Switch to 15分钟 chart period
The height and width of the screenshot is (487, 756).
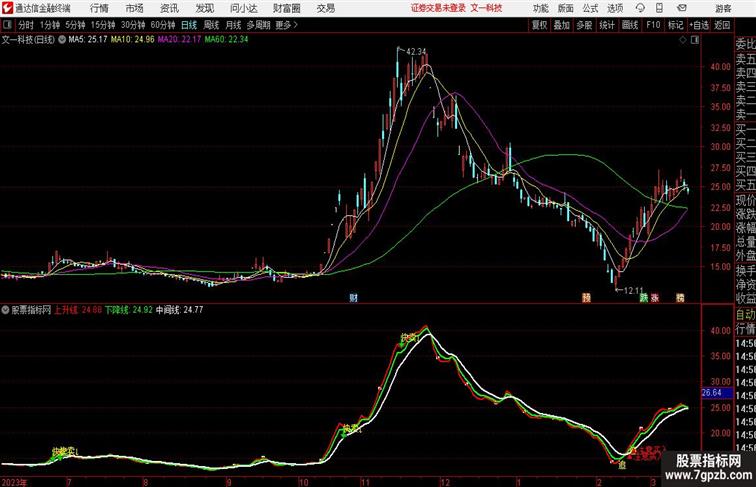[103, 25]
